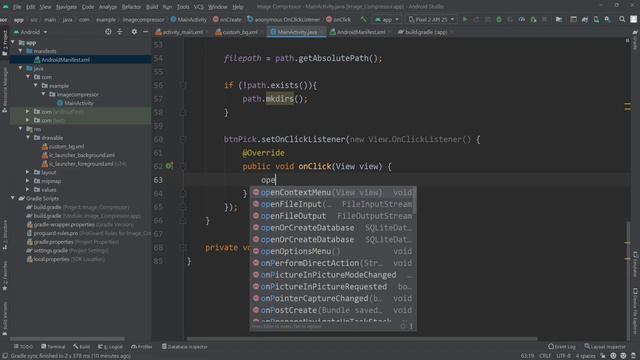Image resolution: width=640 pixels, height=360 pixels.
Task: Collapse the app module tree node
Action: [x=13, y=42]
